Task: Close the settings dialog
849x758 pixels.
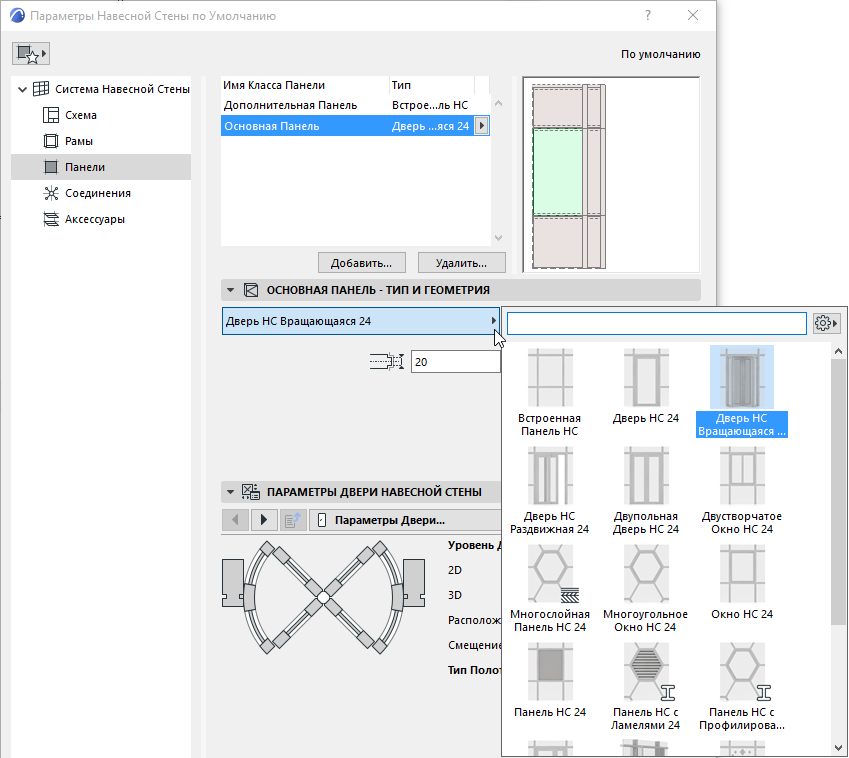Action: (x=693, y=16)
